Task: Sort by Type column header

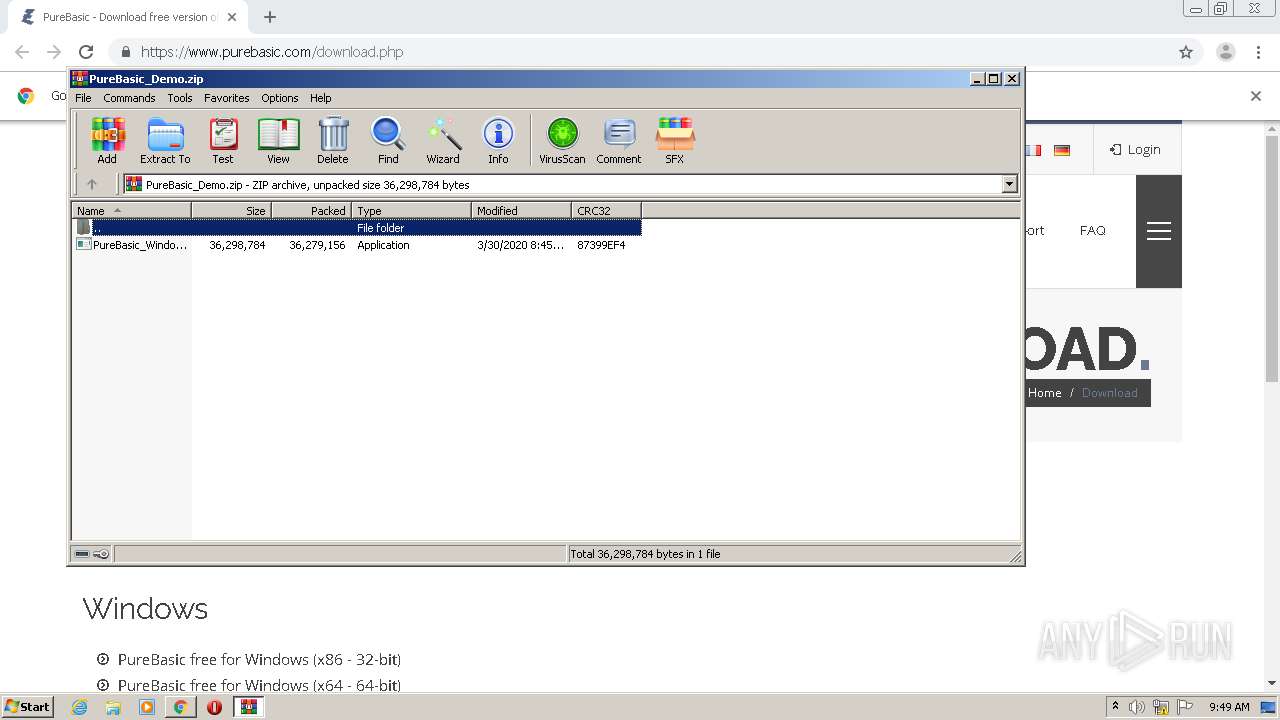Action: pyautogui.click(x=411, y=210)
